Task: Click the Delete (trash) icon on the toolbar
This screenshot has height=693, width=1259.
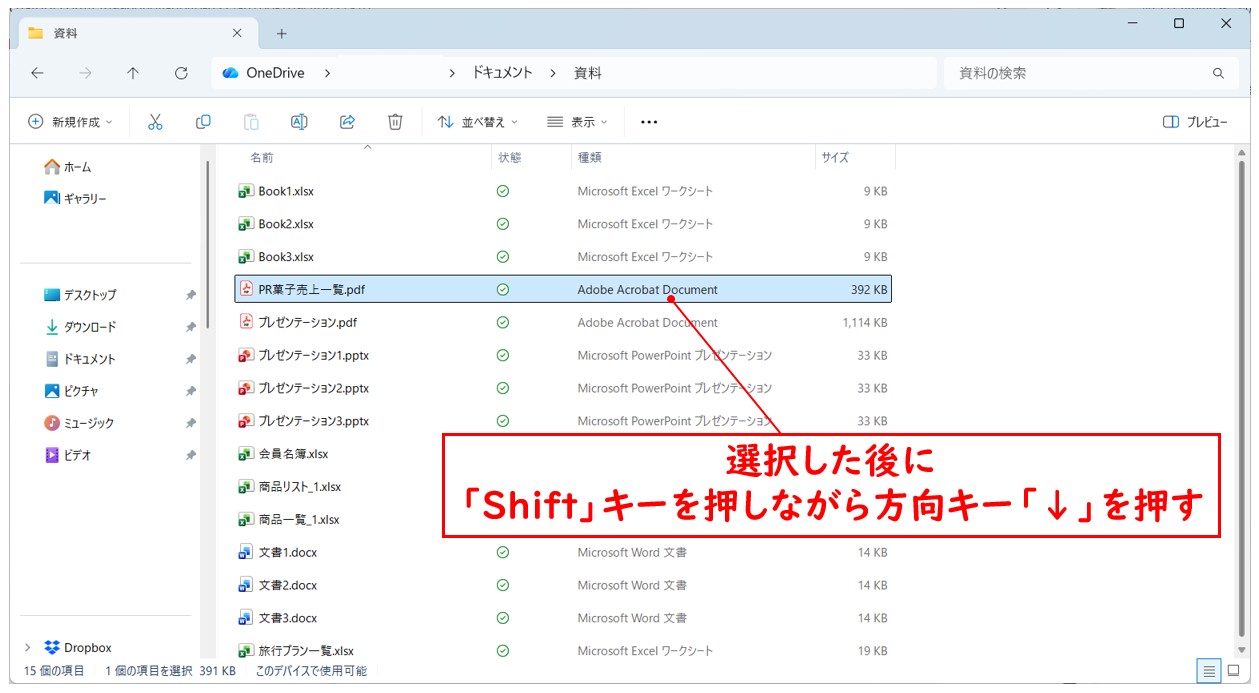Action: (x=395, y=121)
